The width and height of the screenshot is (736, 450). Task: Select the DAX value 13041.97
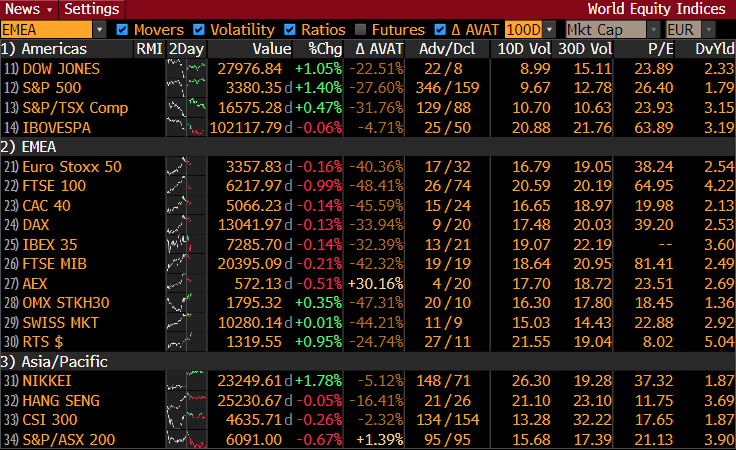tap(250, 225)
